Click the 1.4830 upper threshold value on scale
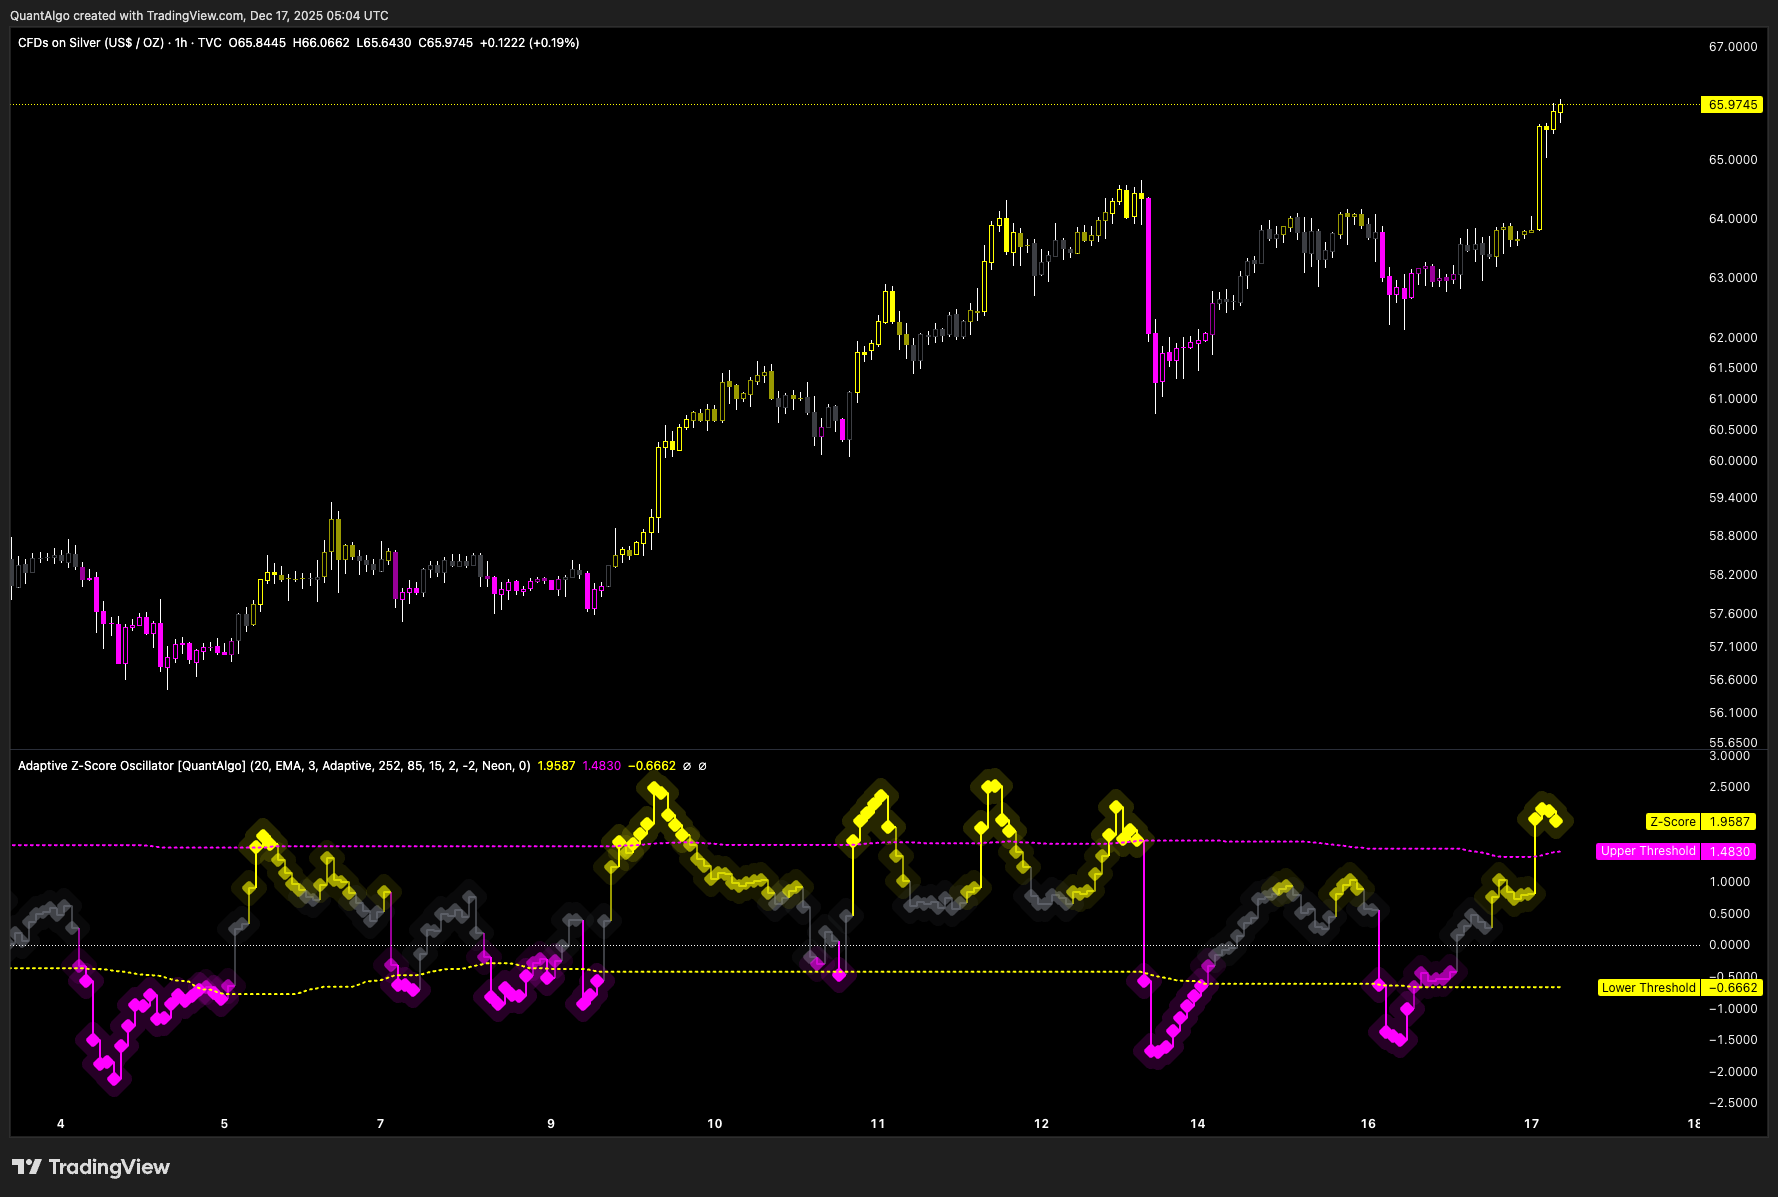This screenshot has width=1778, height=1197. point(1730,851)
